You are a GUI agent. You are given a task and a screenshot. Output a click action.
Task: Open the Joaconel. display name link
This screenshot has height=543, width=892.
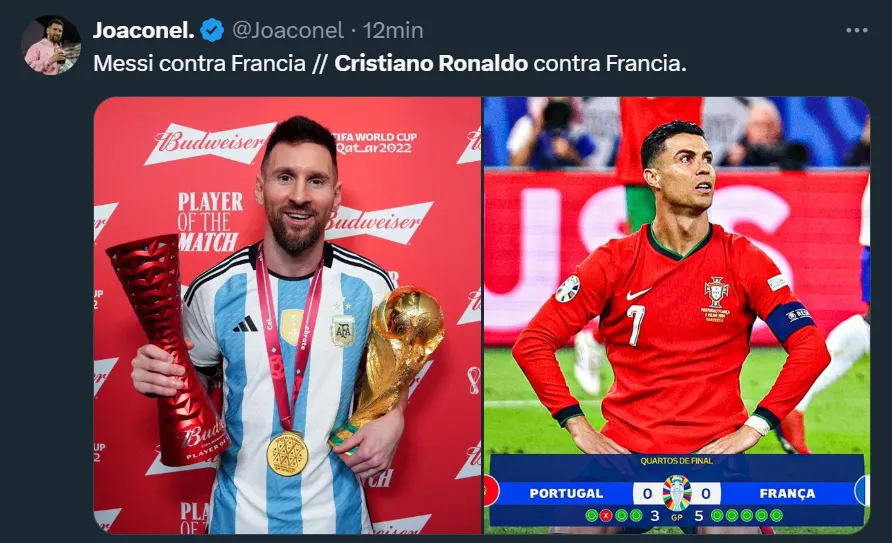(x=143, y=30)
